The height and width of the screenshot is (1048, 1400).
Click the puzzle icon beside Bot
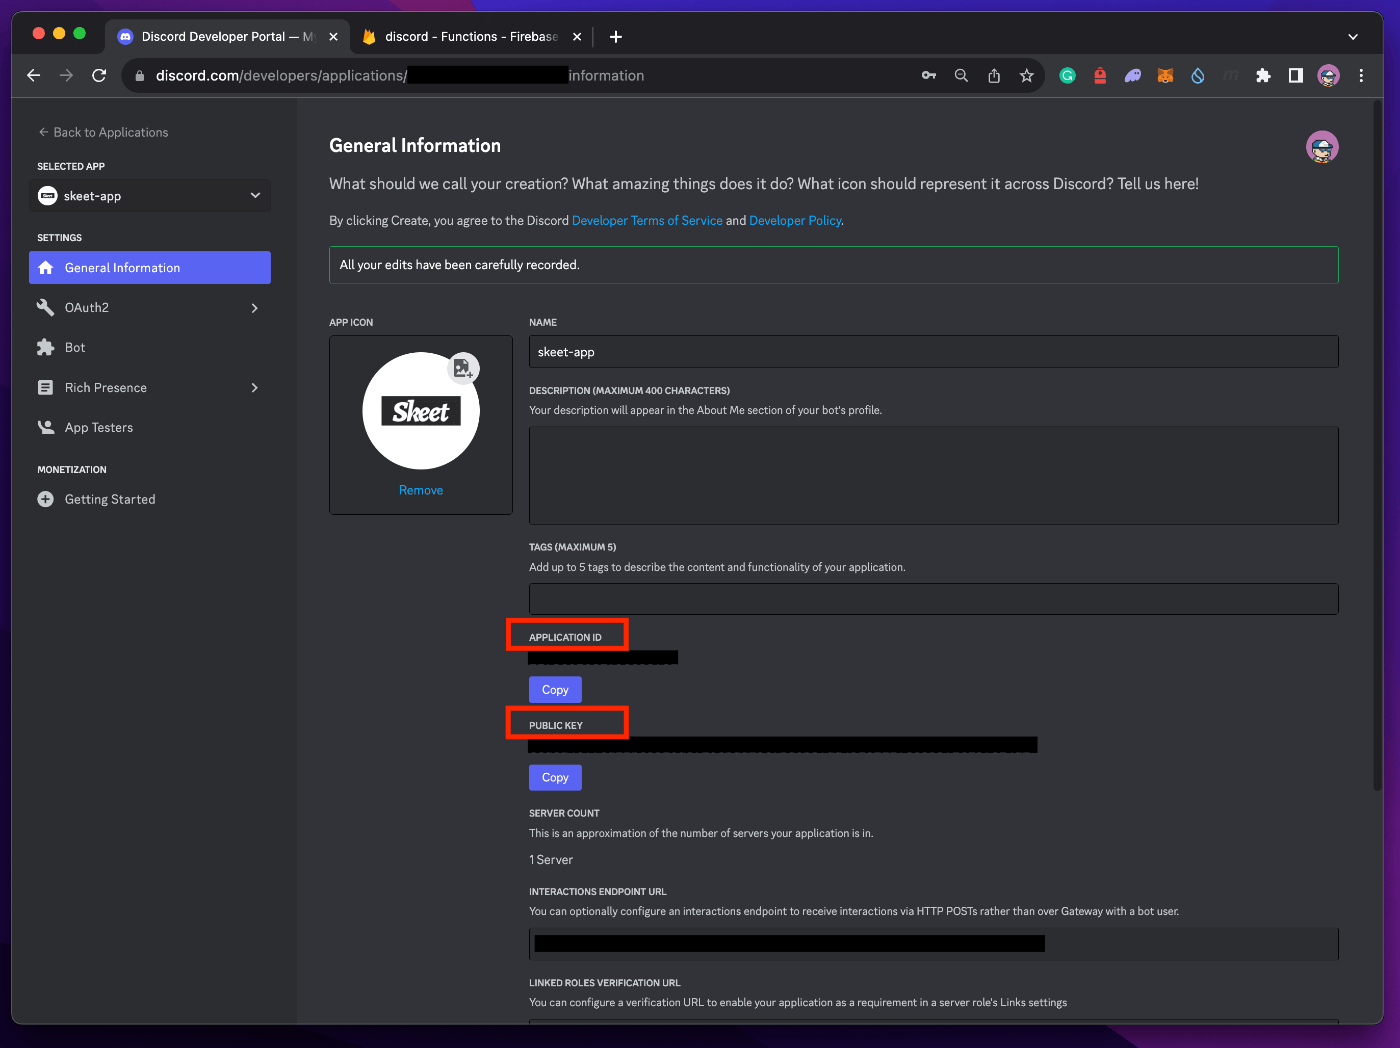[45, 348]
